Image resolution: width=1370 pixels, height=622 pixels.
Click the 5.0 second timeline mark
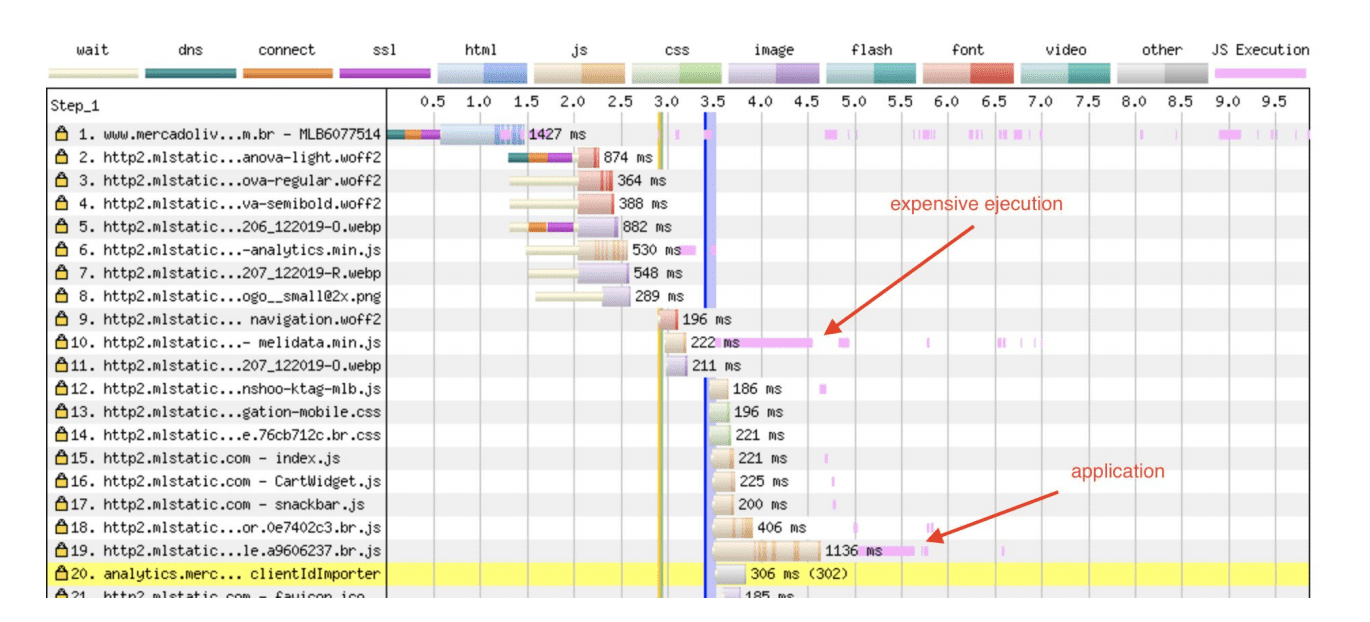click(x=853, y=102)
